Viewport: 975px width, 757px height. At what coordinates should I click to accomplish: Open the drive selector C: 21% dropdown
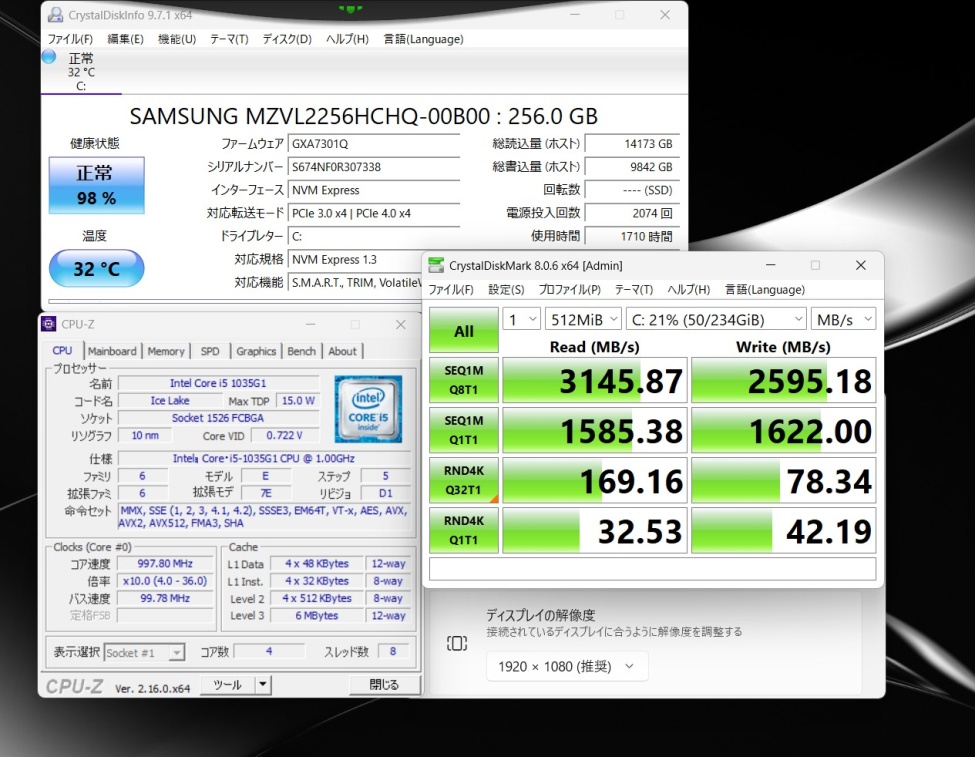tap(716, 320)
